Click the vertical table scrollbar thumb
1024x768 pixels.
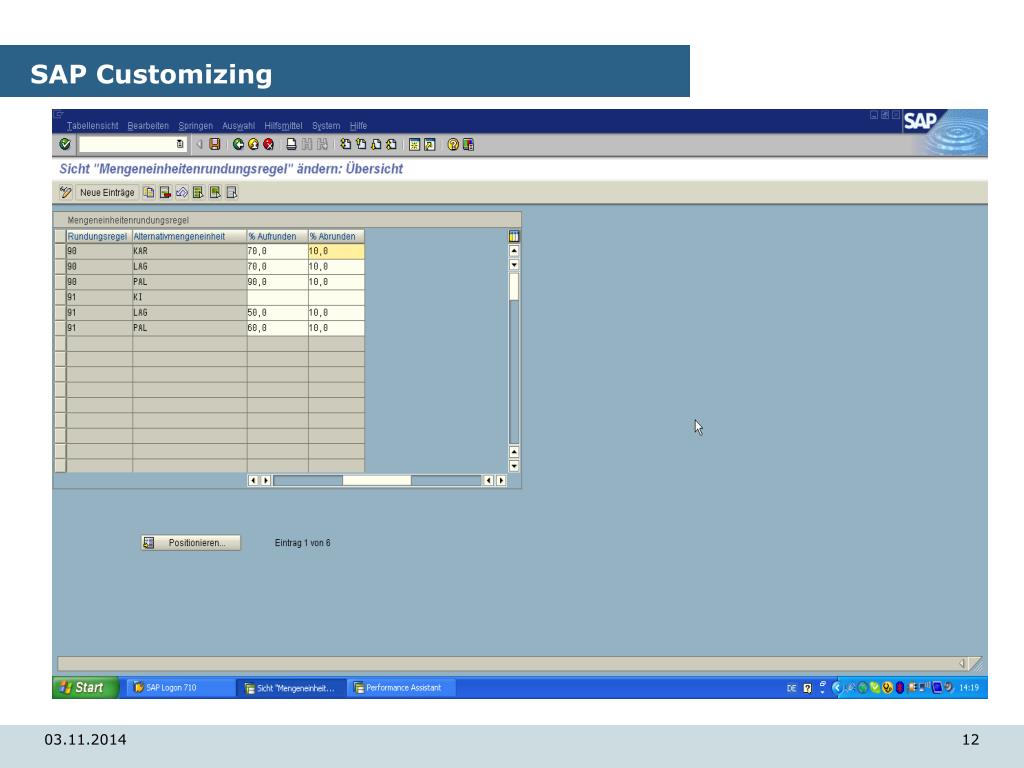pyautogui.click(x=514, y=287)
